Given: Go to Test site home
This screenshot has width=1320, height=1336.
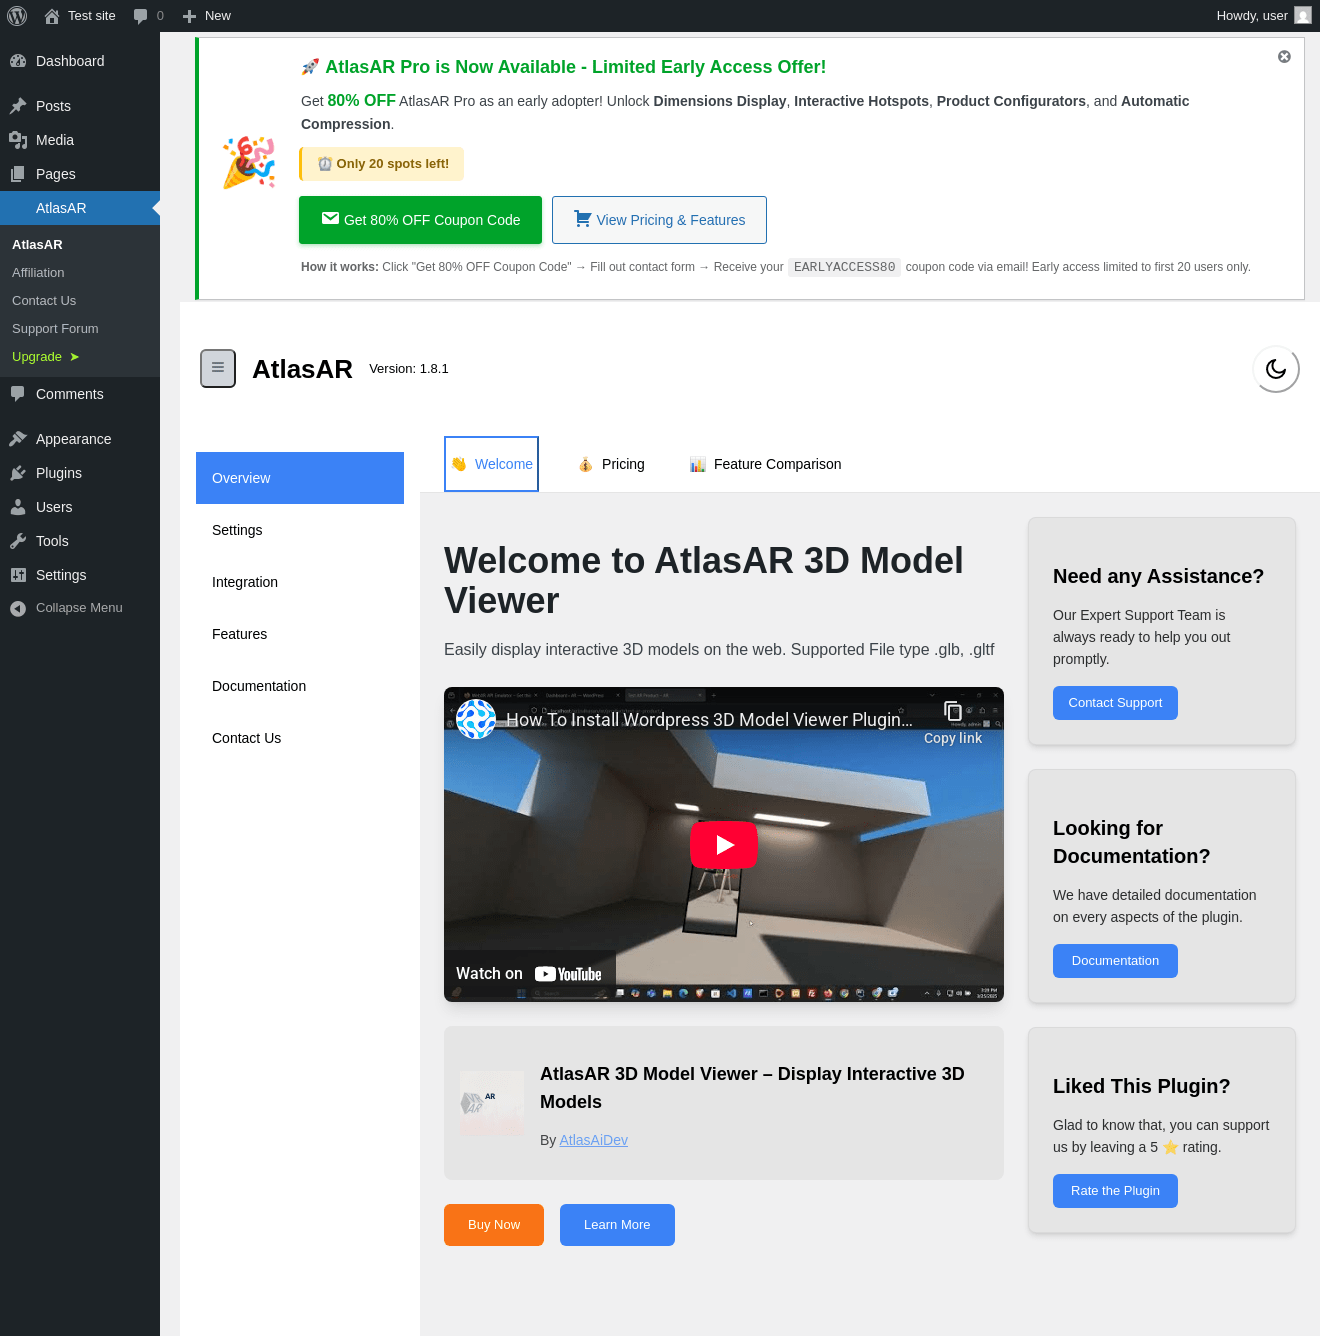Looking at the screenshot, I should click(x=80, y=16).
